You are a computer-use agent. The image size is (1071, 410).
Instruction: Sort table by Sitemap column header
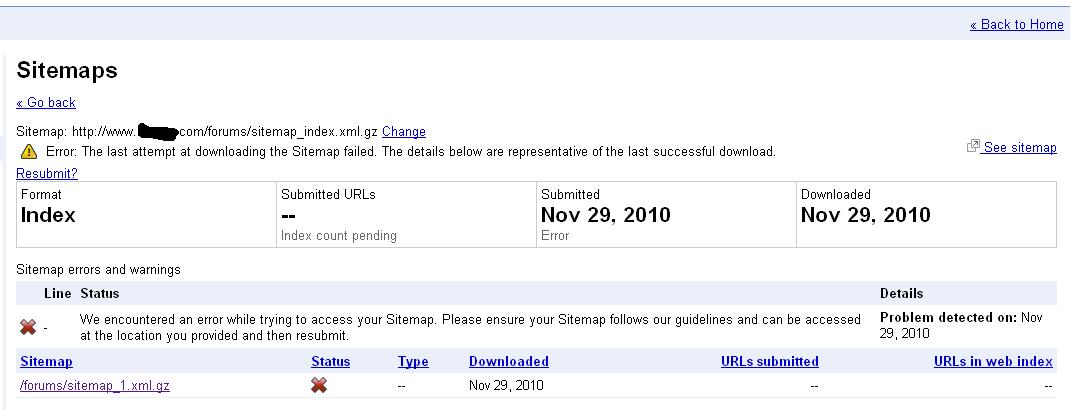click(46, 361)
